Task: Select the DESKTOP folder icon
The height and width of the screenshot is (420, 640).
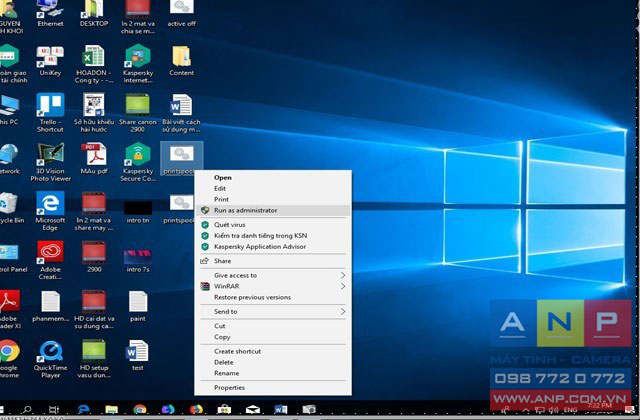Action: point(94,13)
